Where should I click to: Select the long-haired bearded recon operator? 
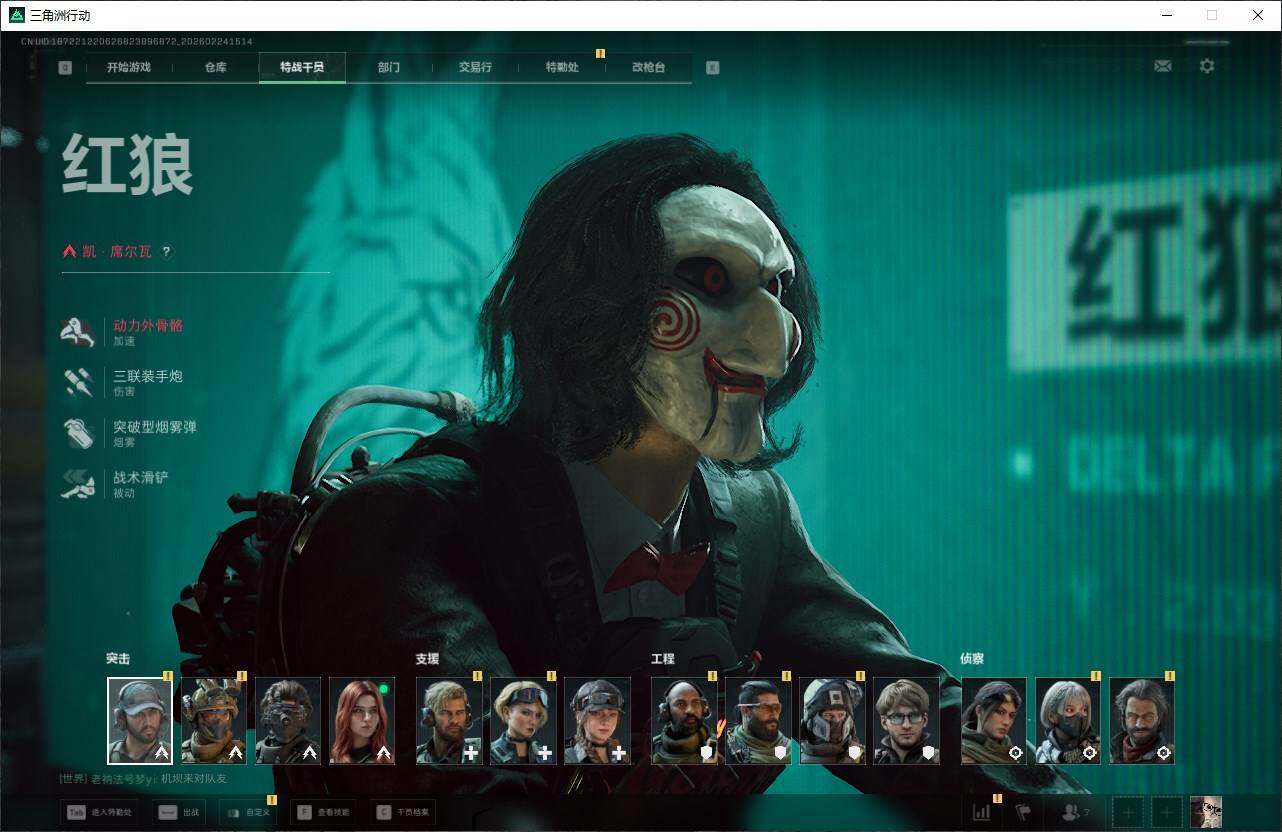pyautogui.click(x=1142, y=721)
